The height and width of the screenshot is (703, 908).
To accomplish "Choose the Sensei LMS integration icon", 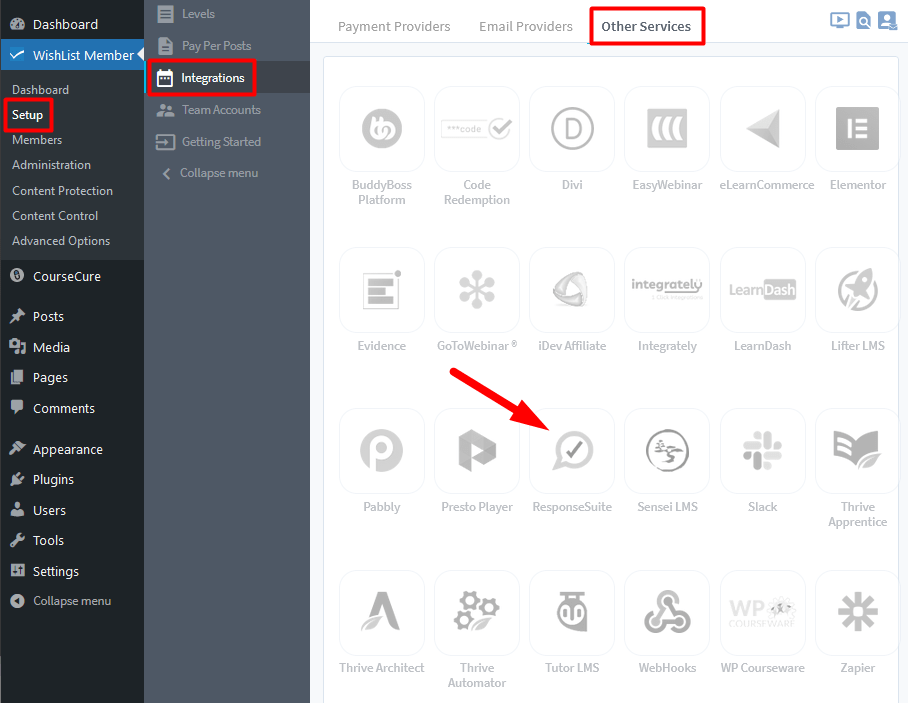I will (x=667, y=451).
